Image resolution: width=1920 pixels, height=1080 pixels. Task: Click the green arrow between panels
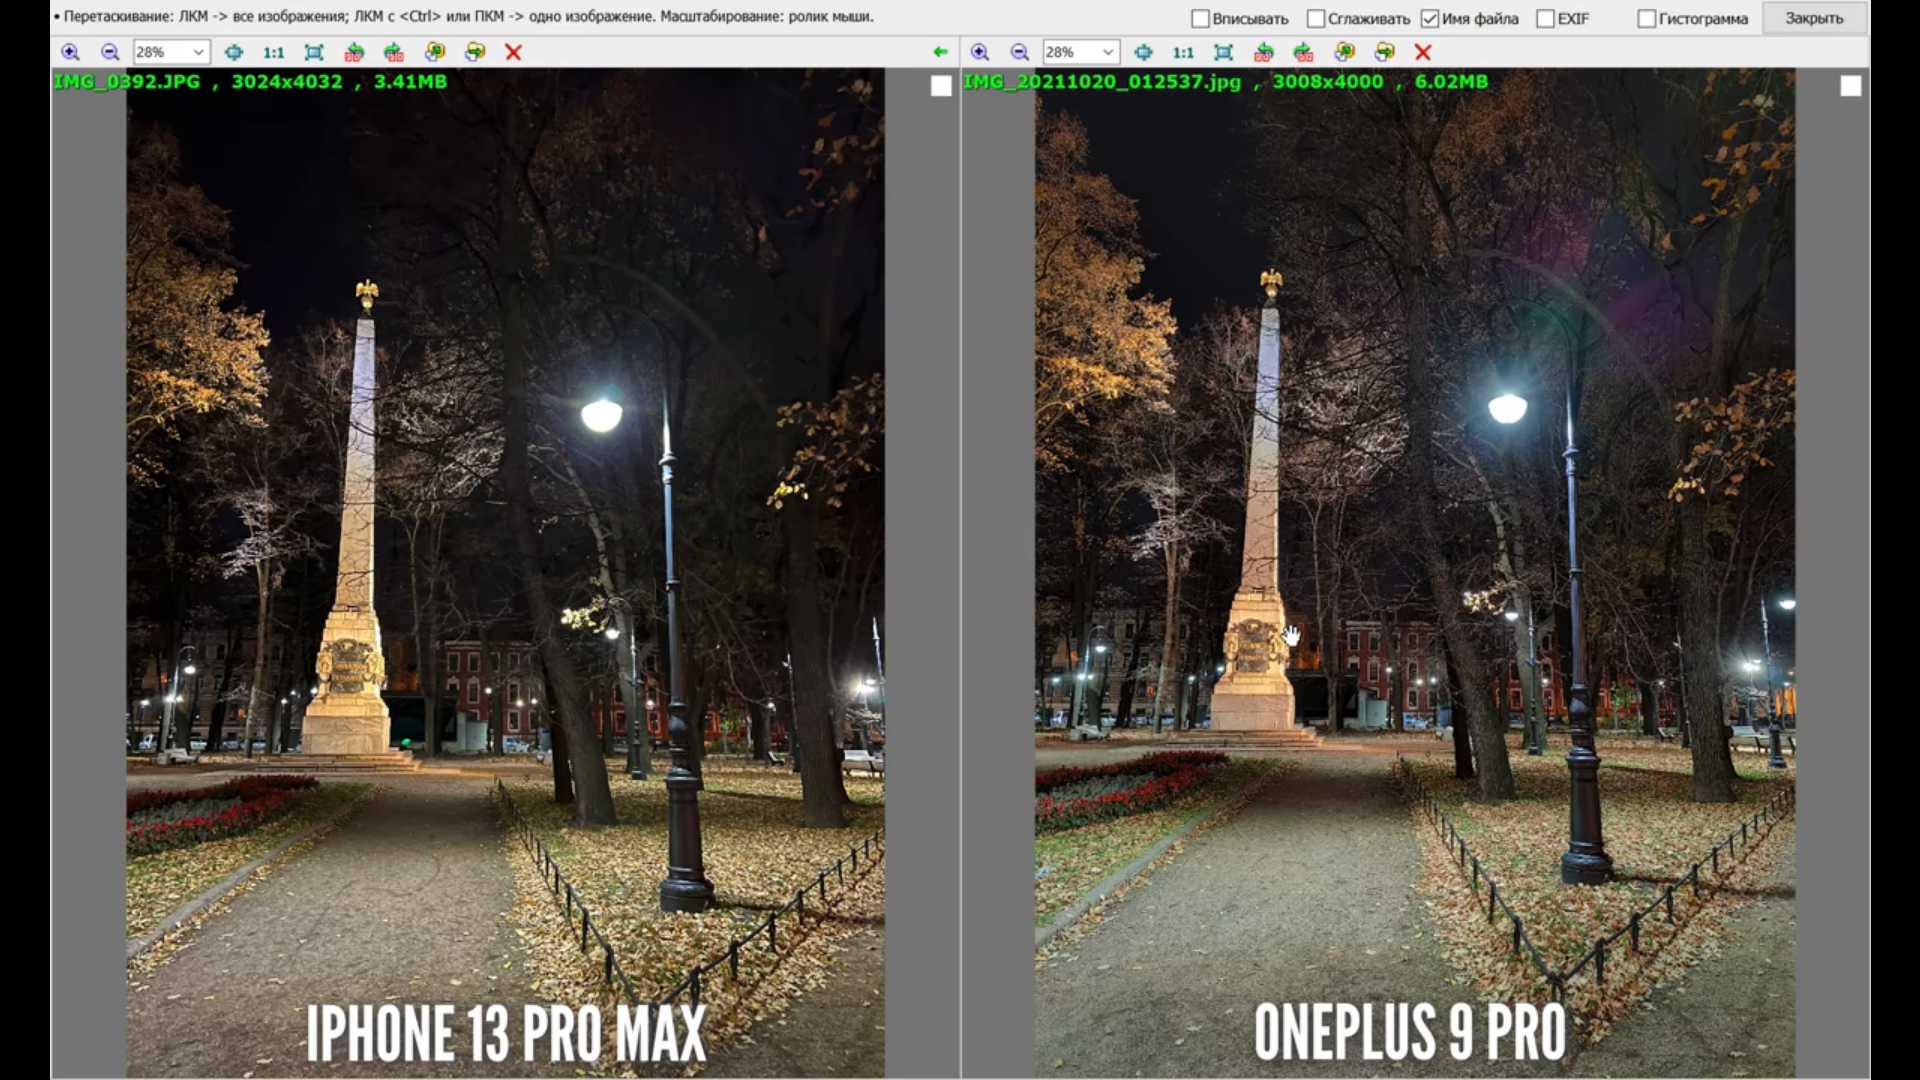coord(939,52)
